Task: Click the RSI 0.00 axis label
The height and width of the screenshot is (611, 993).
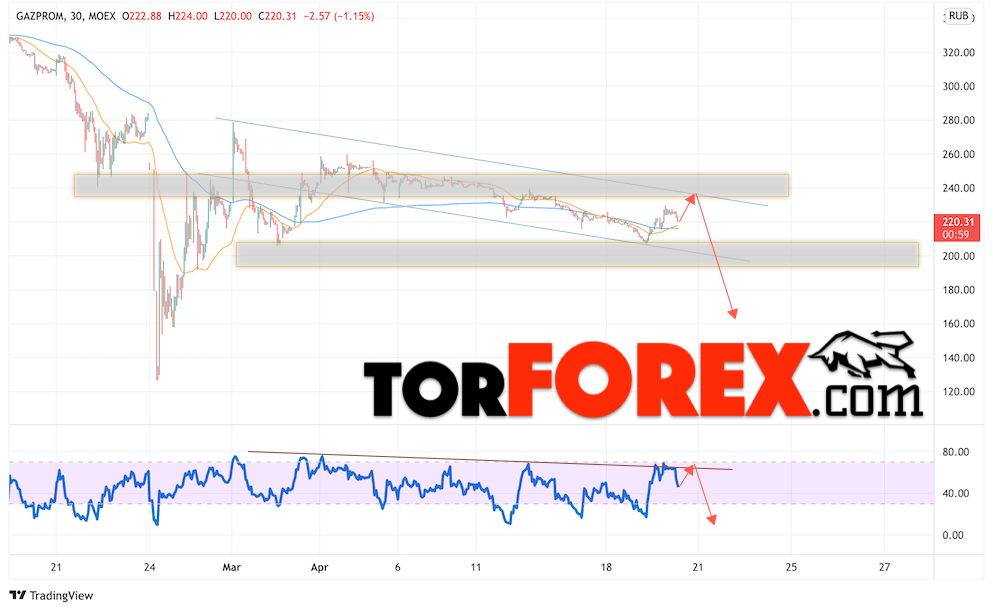Action: [953, 535]
